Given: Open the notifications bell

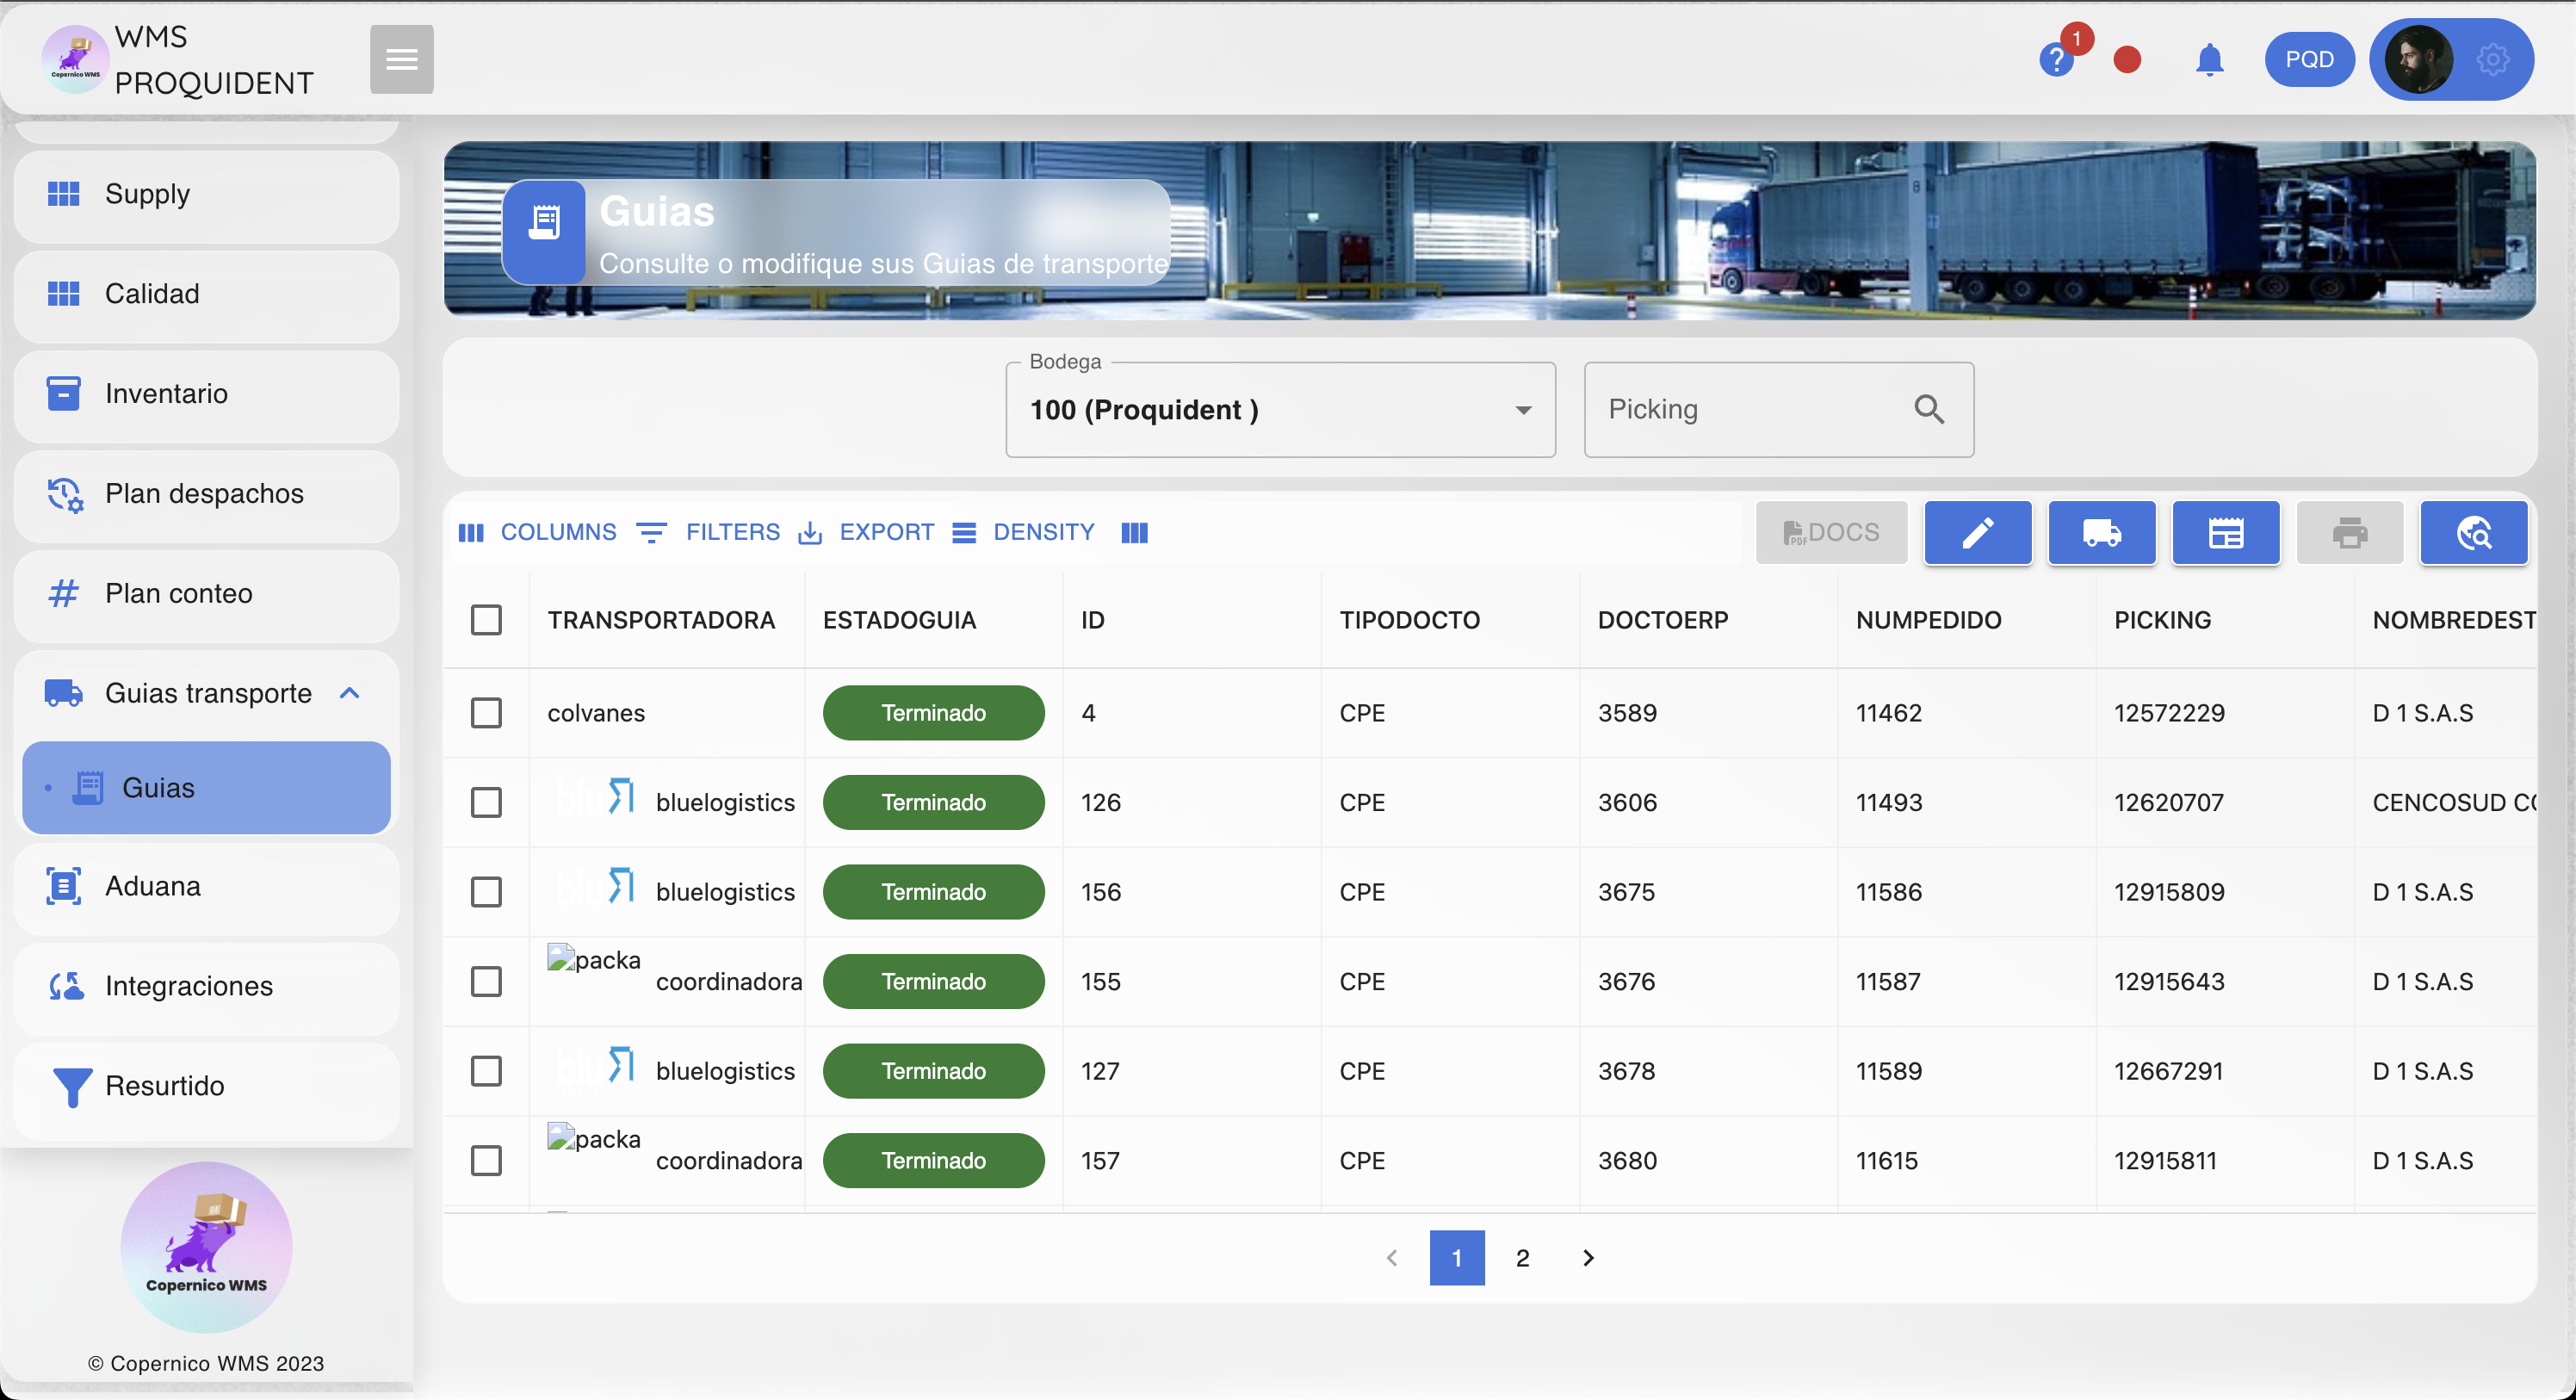Looking at the screenshot, I should (2209, 60).
